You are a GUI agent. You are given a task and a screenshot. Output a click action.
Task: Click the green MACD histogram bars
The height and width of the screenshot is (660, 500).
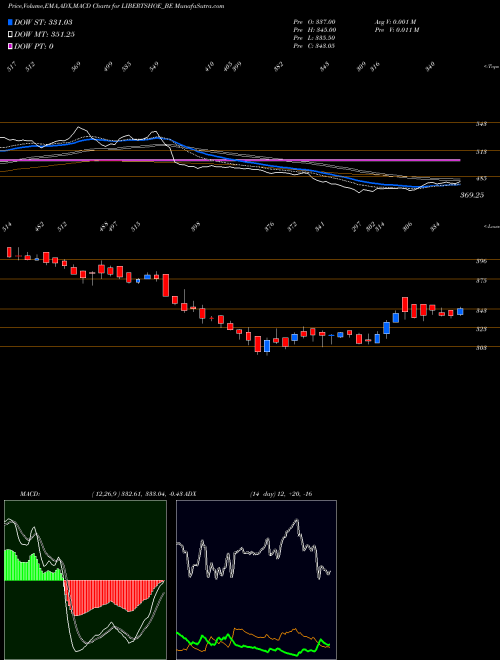(x=34, y=566)
